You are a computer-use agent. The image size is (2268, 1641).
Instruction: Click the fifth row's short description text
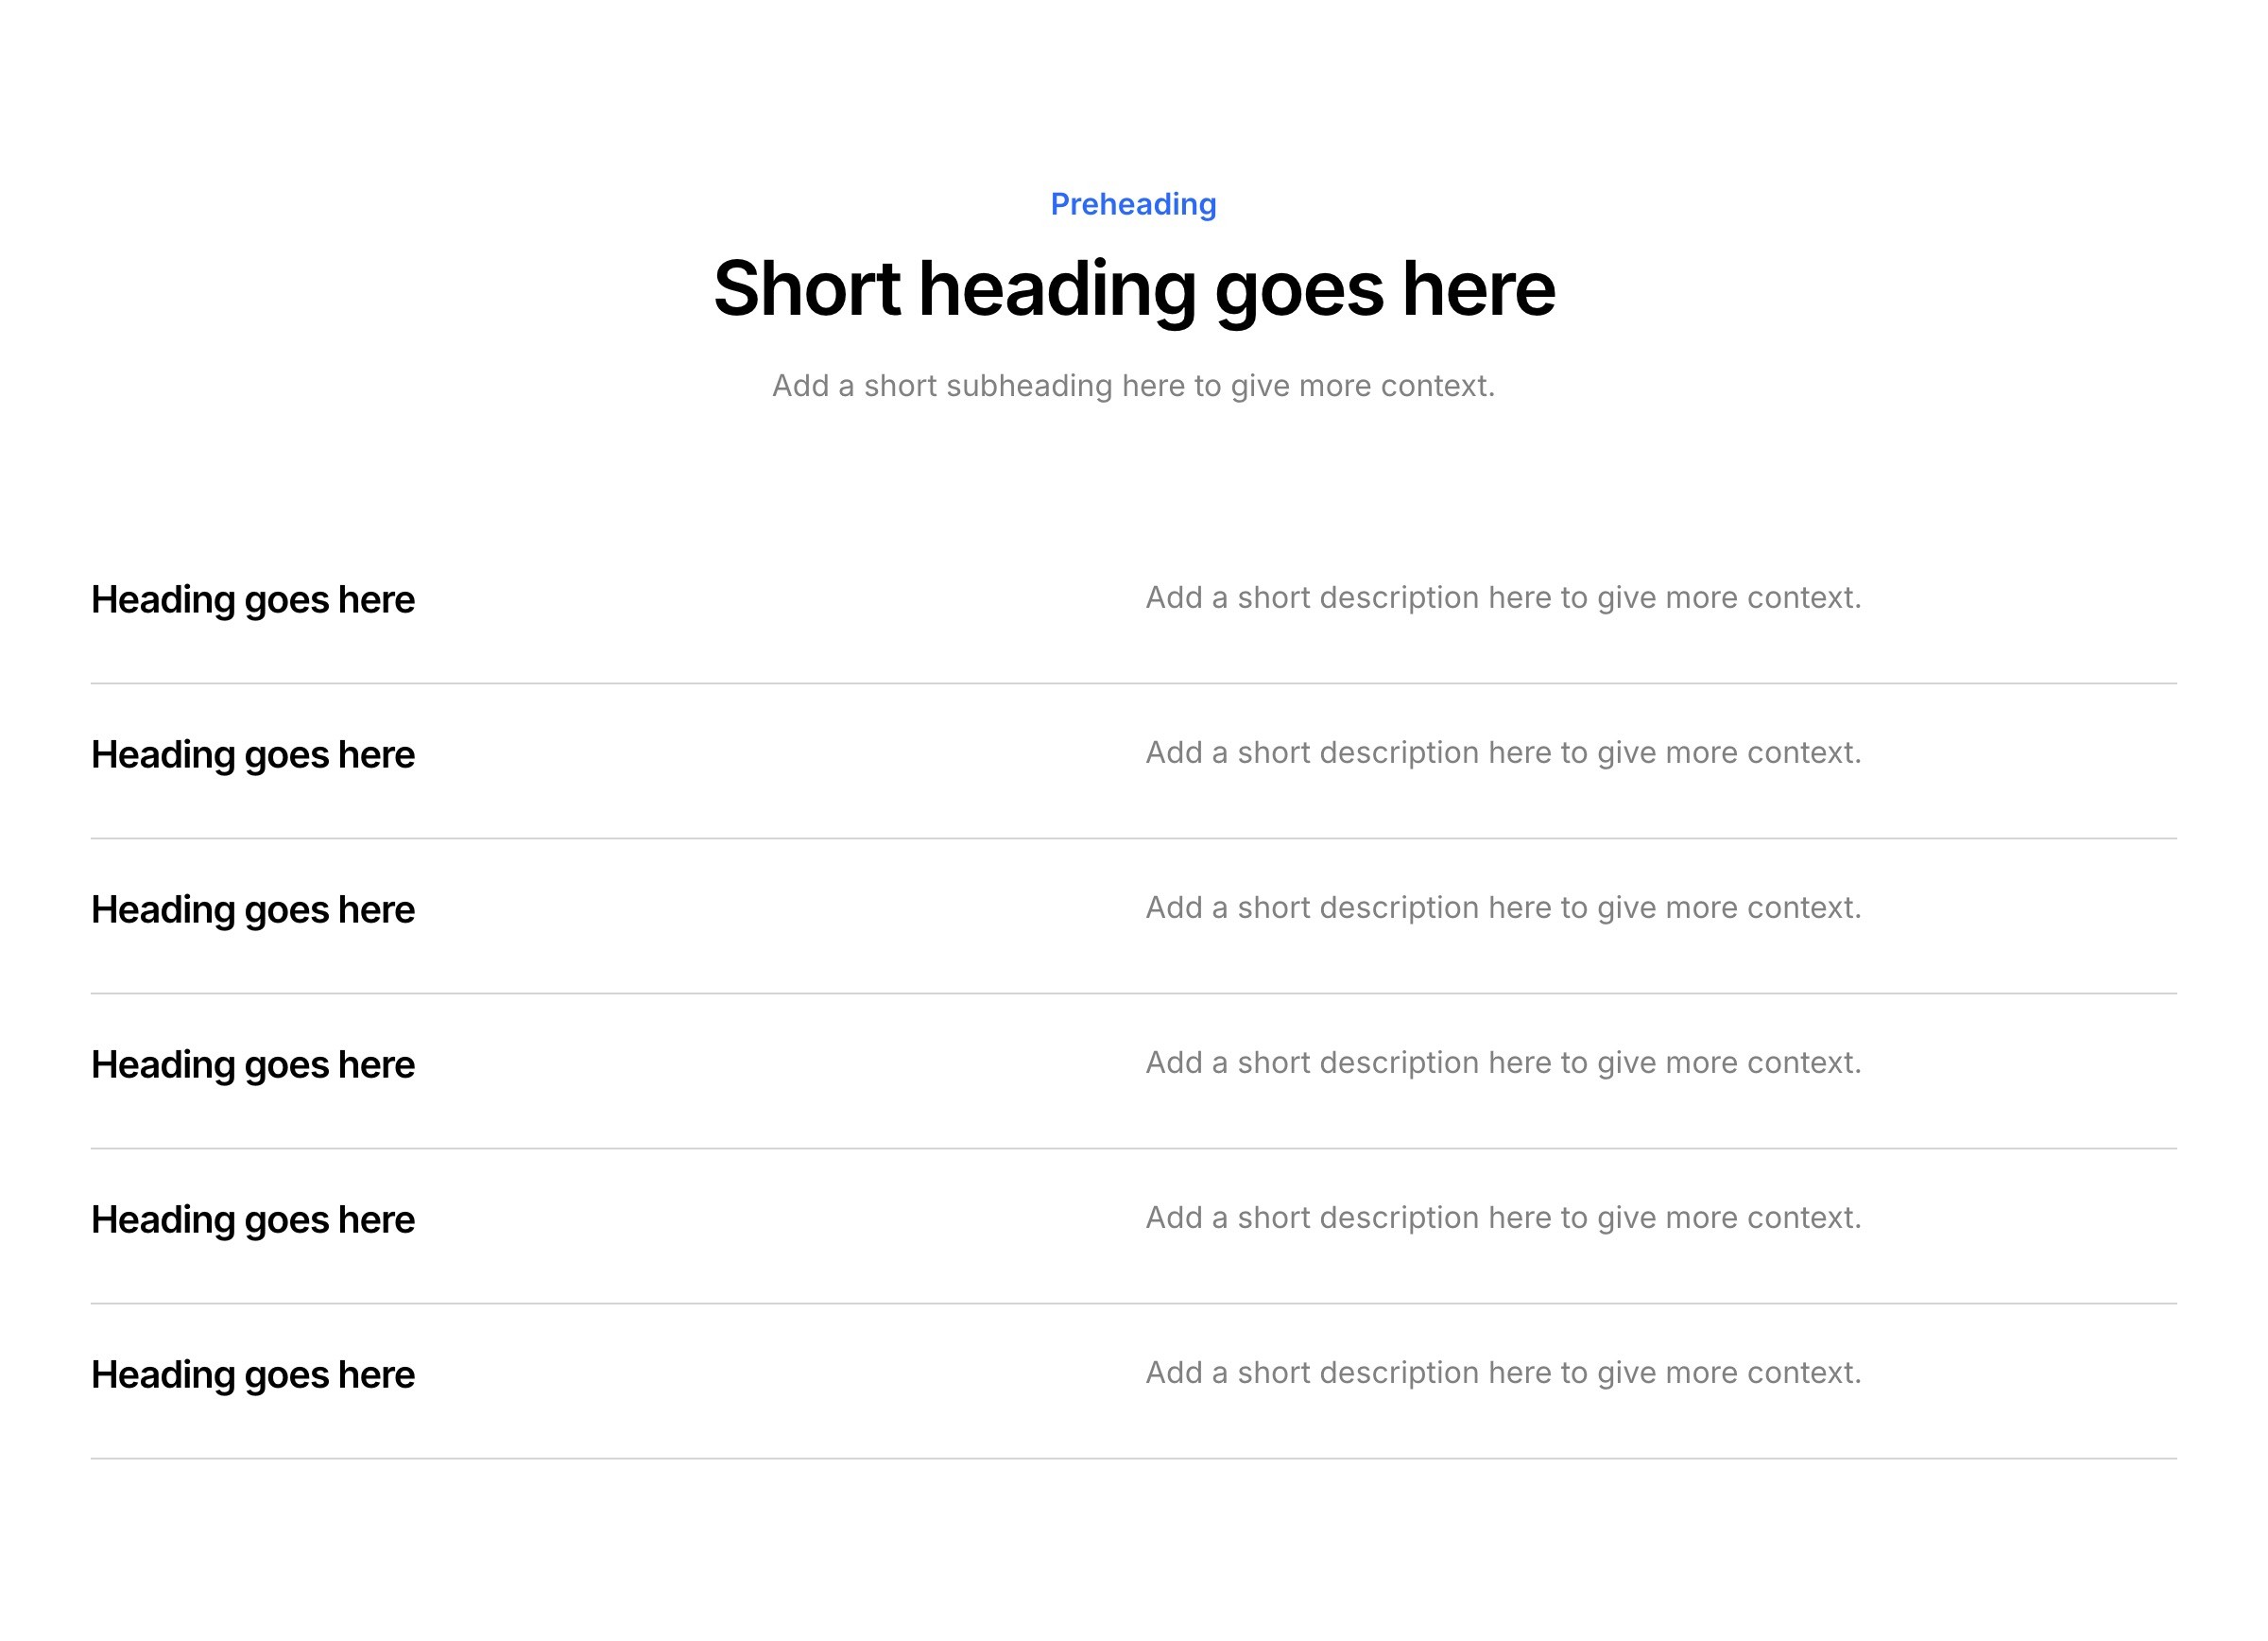click(1503, 1217)
